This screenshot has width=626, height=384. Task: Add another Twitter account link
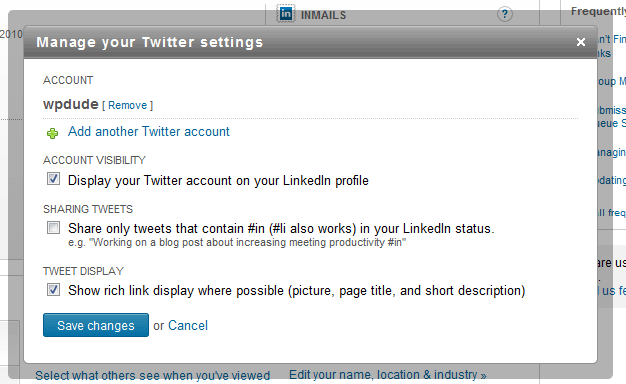149,131
